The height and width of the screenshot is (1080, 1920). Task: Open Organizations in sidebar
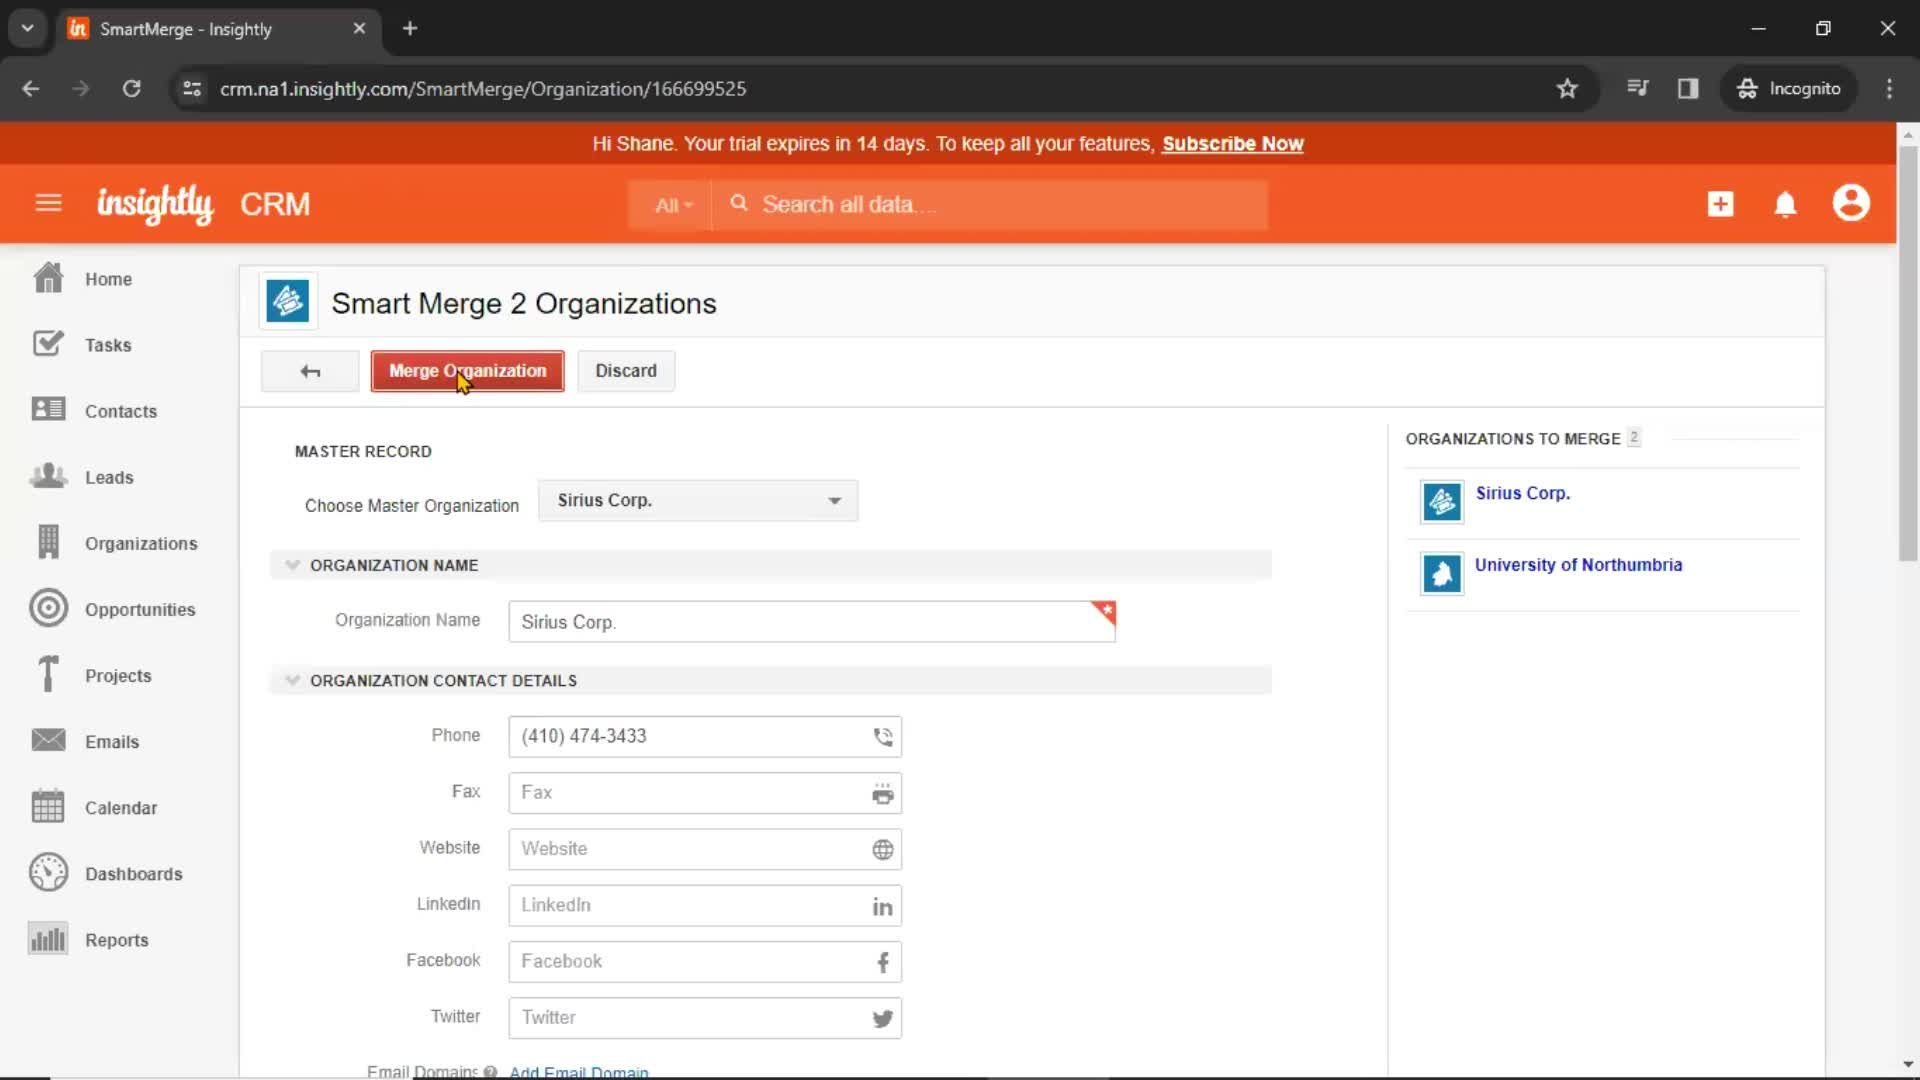pos(141,543)
